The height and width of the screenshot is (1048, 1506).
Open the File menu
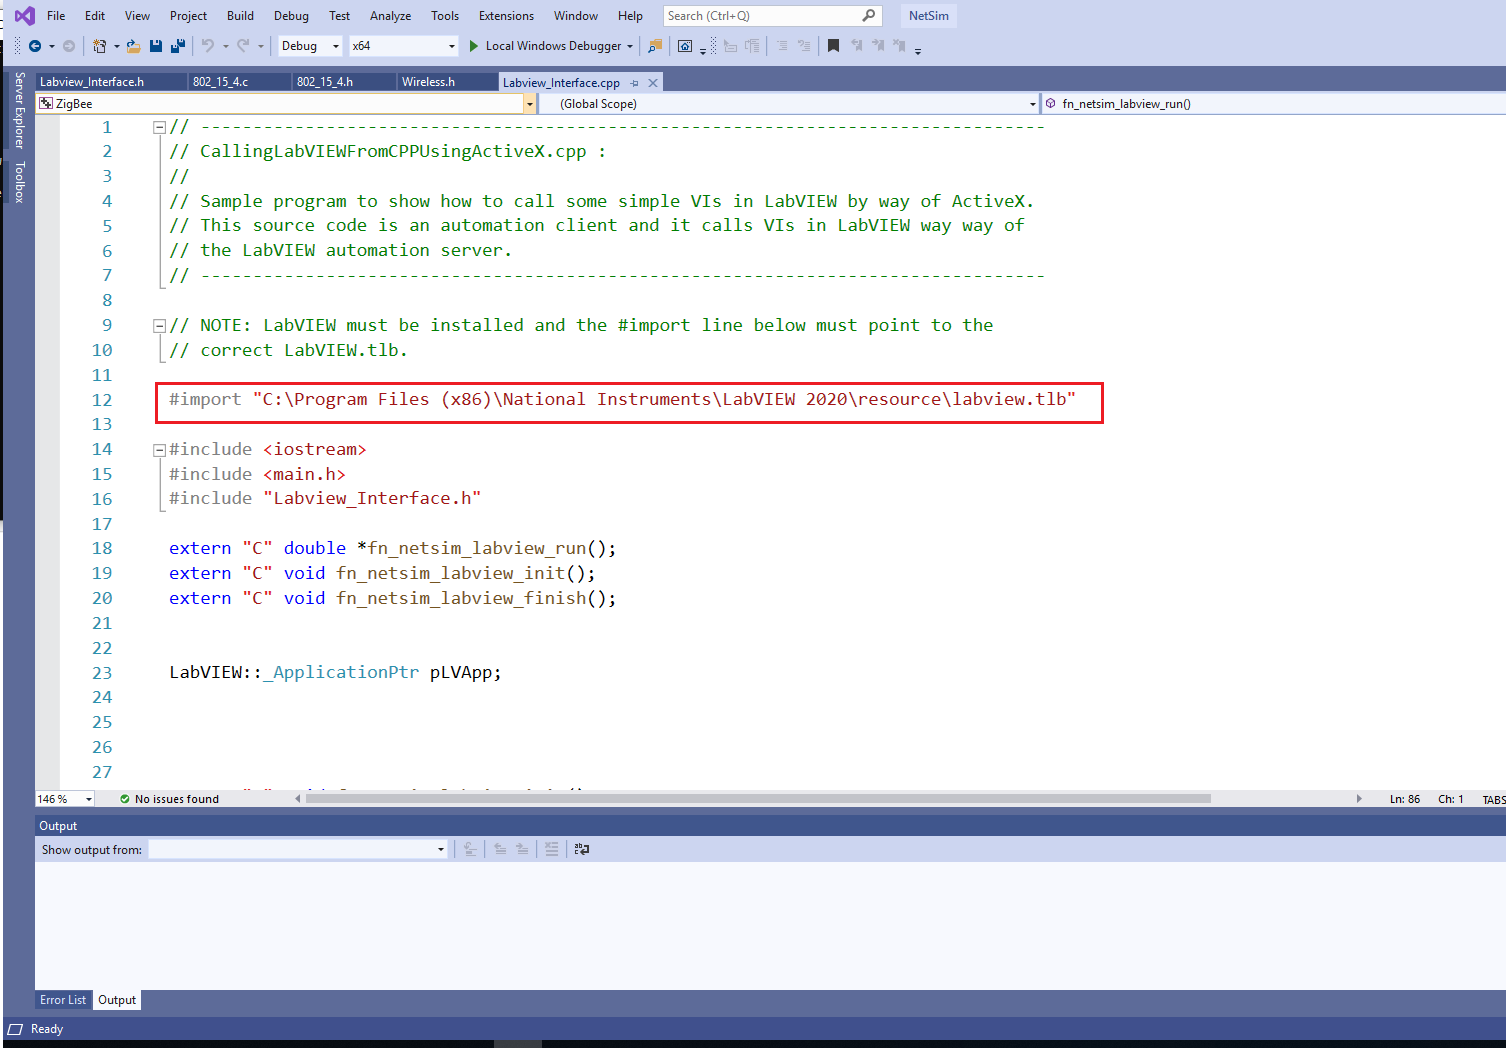[x=56, y=16]
